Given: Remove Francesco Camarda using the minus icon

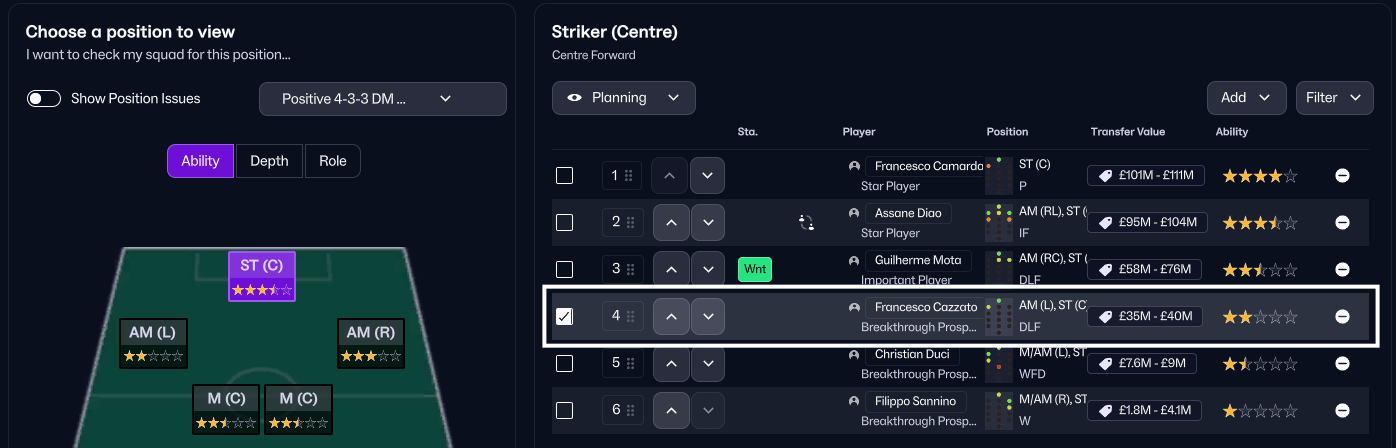Looking at the screenshot, I should click(1342, 176).
